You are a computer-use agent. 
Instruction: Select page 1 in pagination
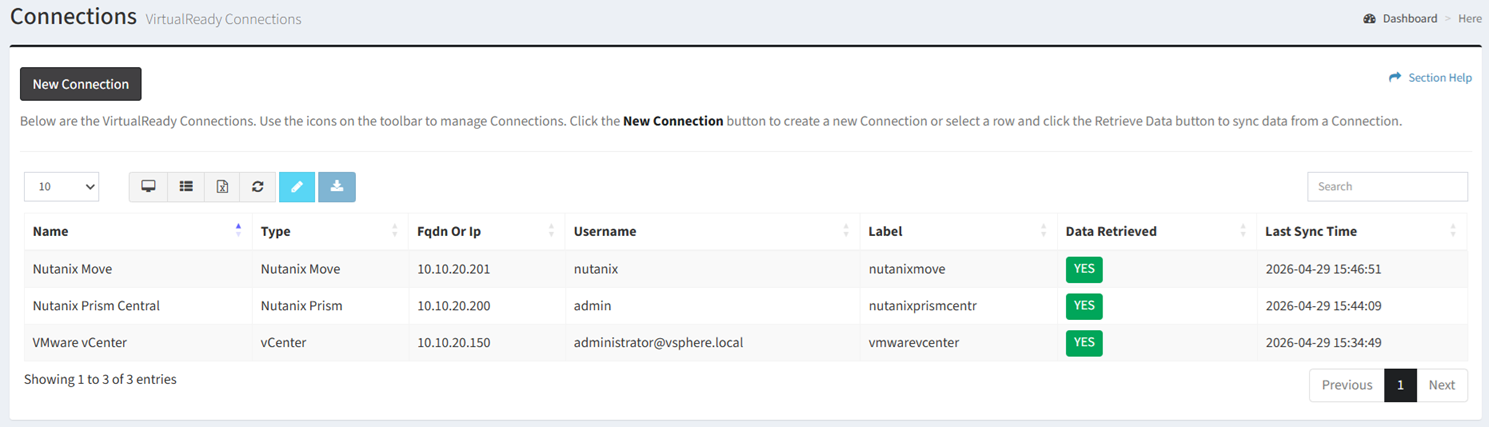(x=1400, y=385)
